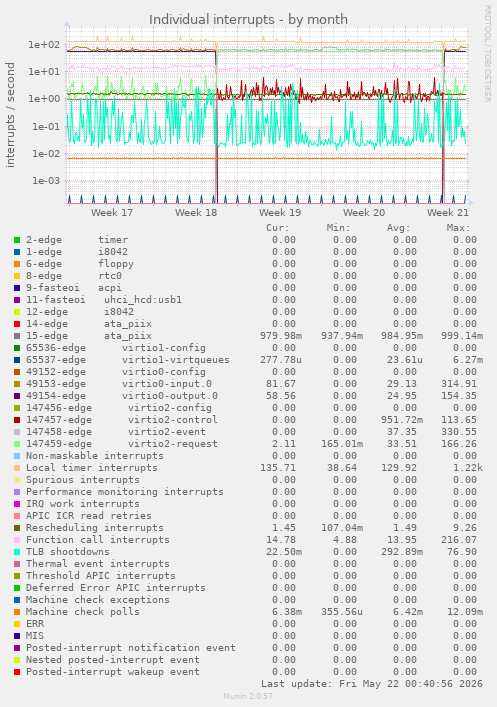Image resolution: width=497 pixels, height=707 pixels.
Task: Click the Avg column header
Action: (x=399, y=228)
